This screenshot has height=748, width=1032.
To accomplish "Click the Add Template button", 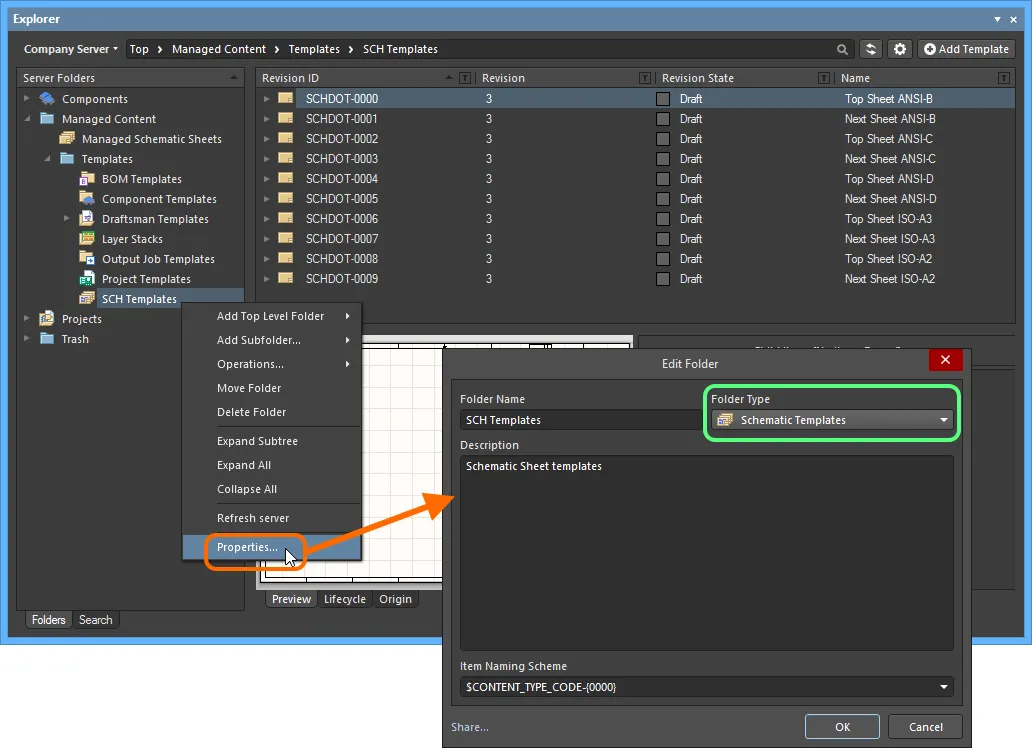I will 966,49.
